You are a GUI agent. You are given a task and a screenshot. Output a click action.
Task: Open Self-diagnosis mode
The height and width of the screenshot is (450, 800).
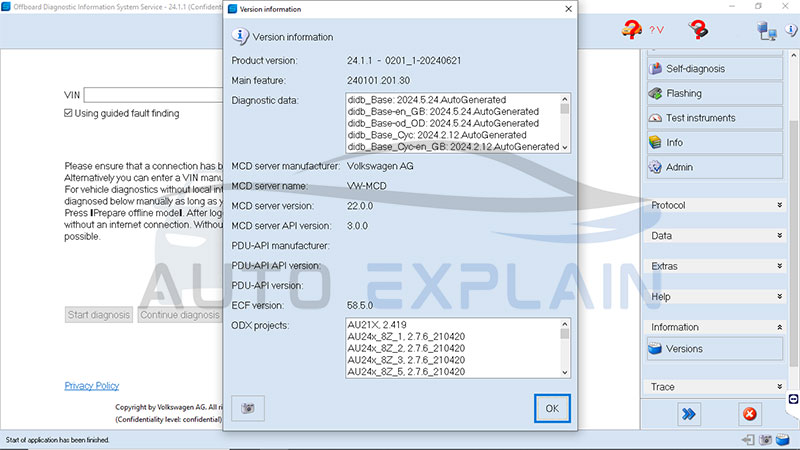tap(715, 69)
